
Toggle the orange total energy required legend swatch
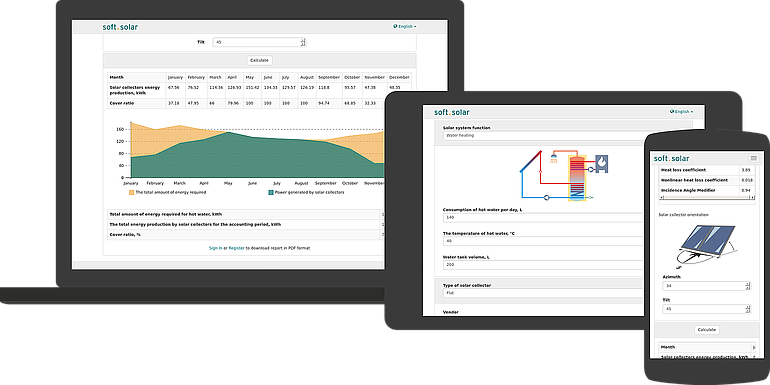click(x=132, y=192)
